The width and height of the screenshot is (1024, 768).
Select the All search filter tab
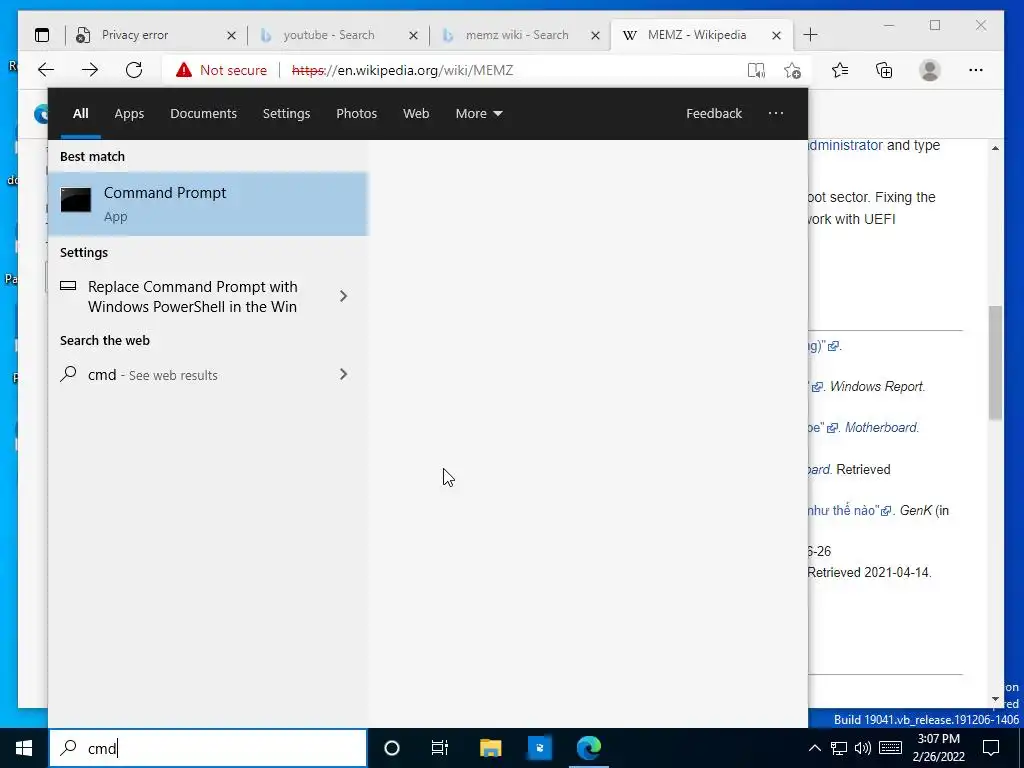(x=80, y=114)
